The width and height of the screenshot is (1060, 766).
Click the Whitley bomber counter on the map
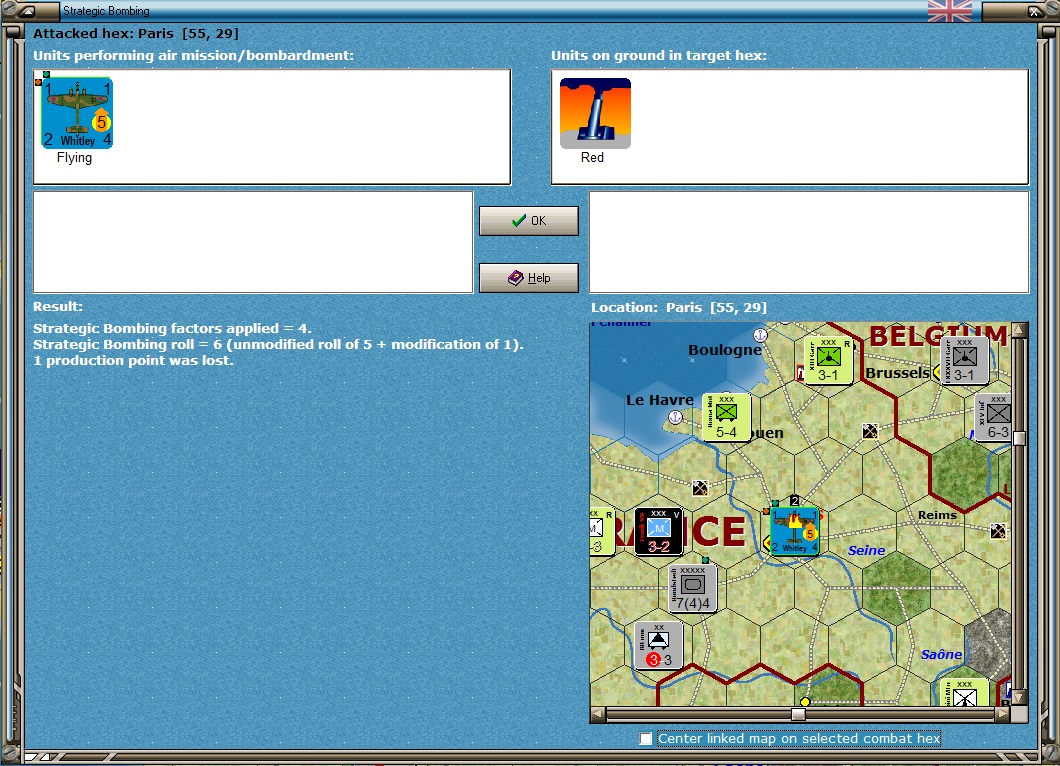click(795, 531)
